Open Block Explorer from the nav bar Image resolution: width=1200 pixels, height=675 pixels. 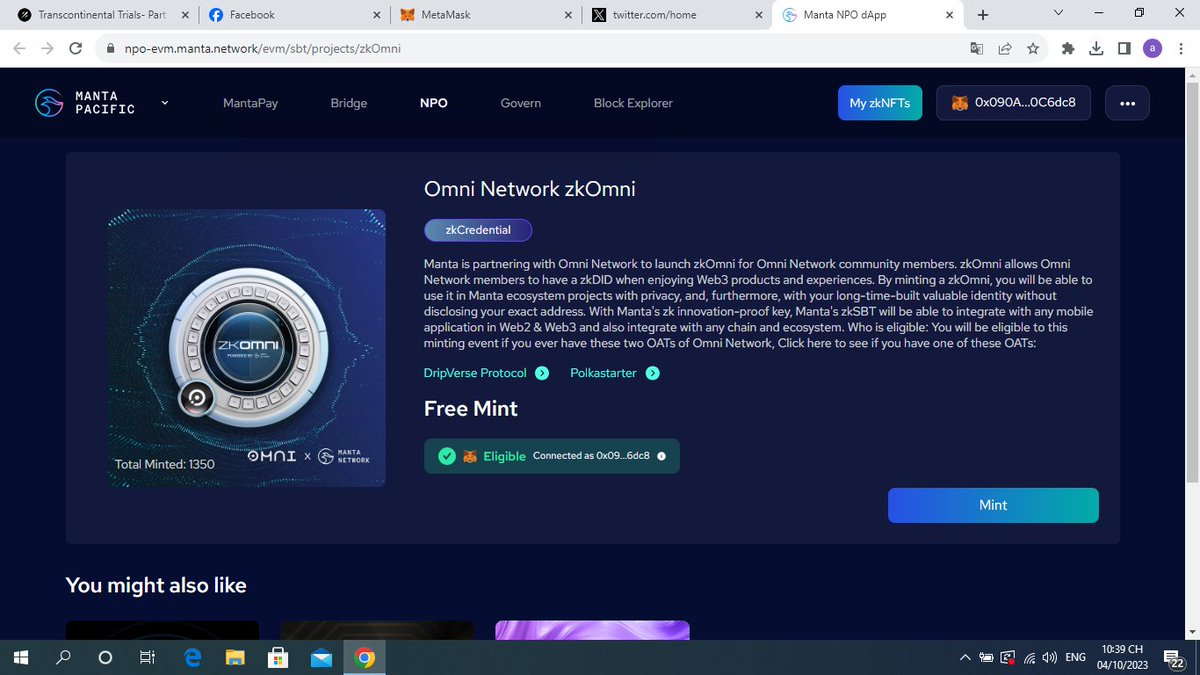tap(633, 103)
